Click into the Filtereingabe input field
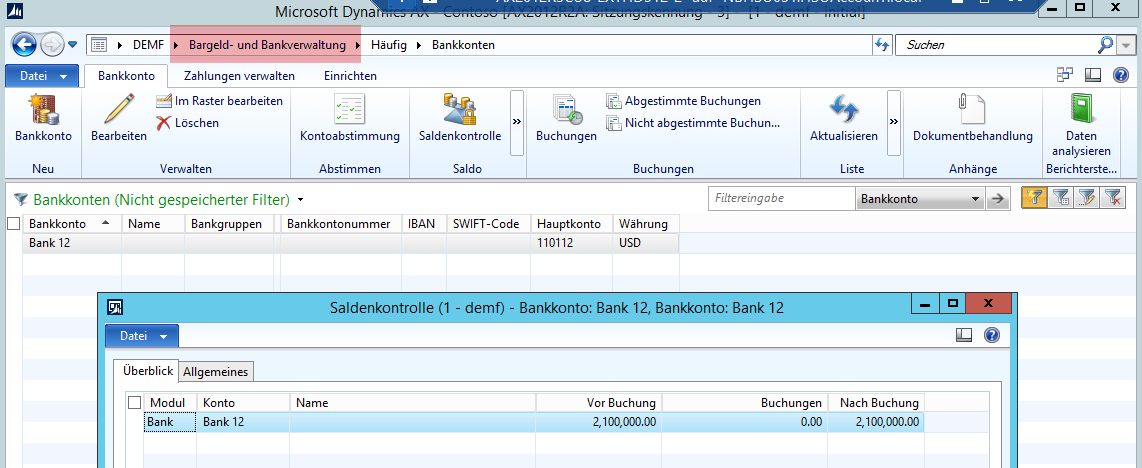 point(781,200)
